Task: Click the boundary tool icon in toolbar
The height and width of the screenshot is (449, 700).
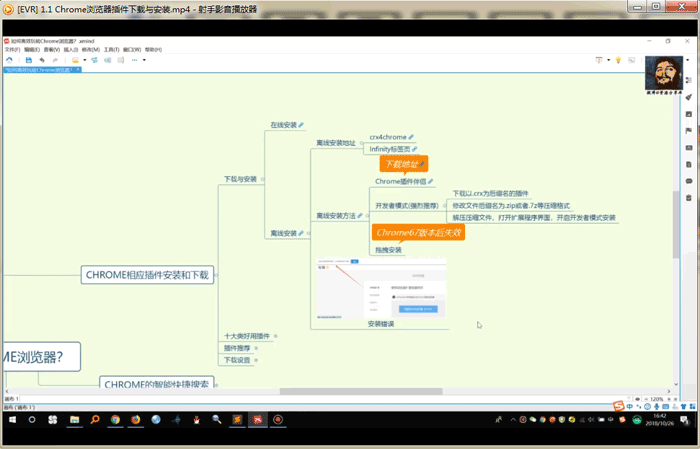Action: [108, 60]
